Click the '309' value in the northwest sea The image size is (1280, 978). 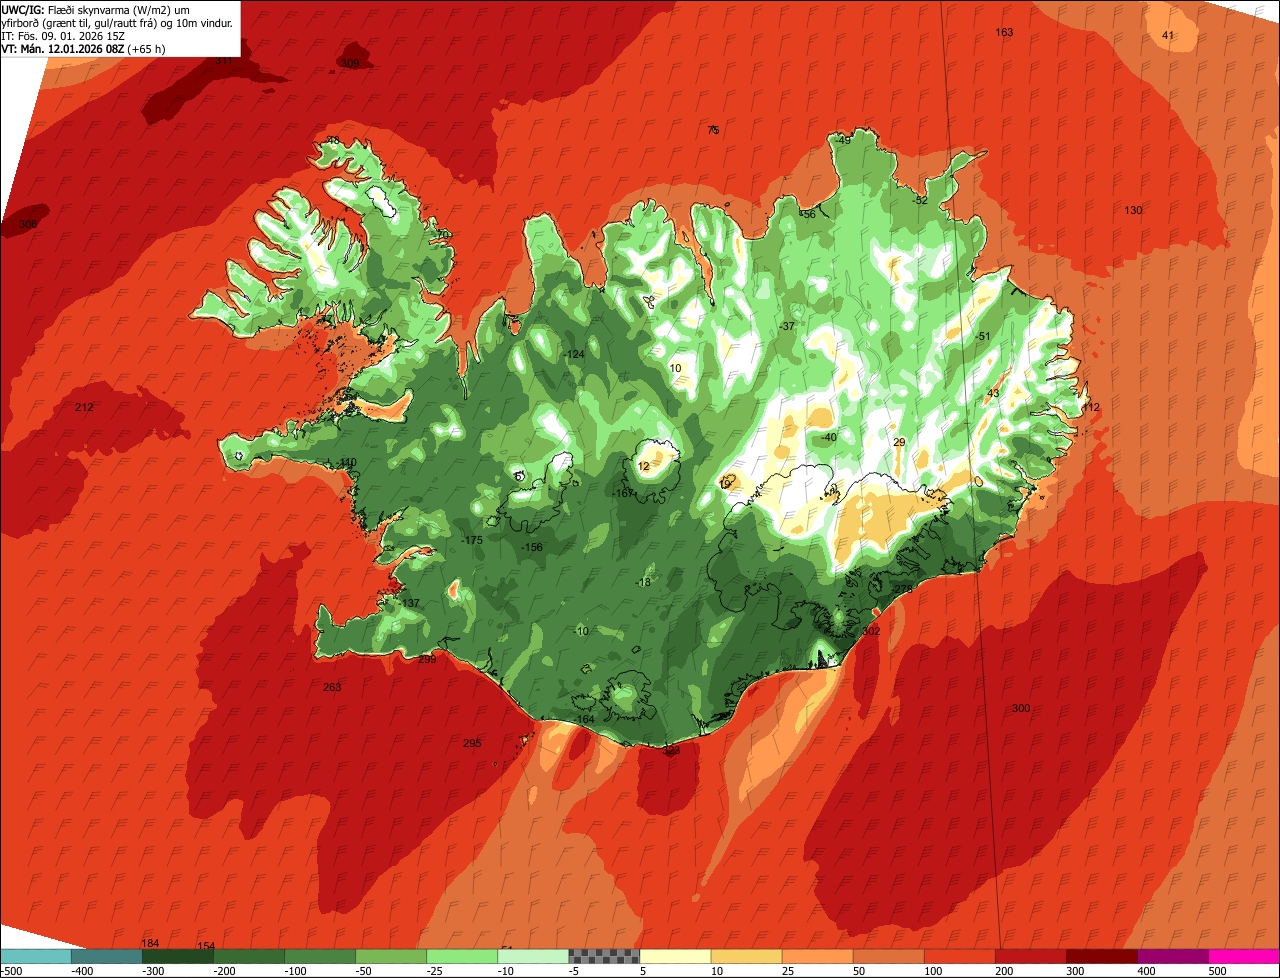[x=350, y=63]
